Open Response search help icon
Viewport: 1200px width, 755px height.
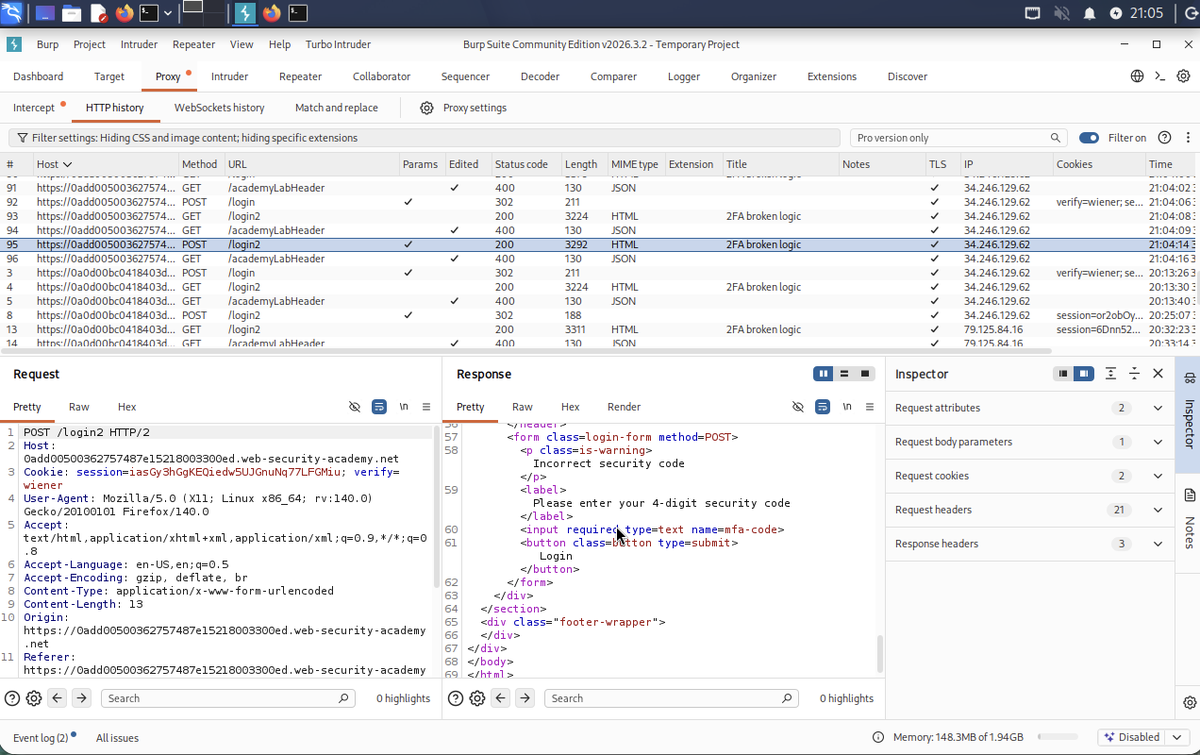tap(456, 698)
